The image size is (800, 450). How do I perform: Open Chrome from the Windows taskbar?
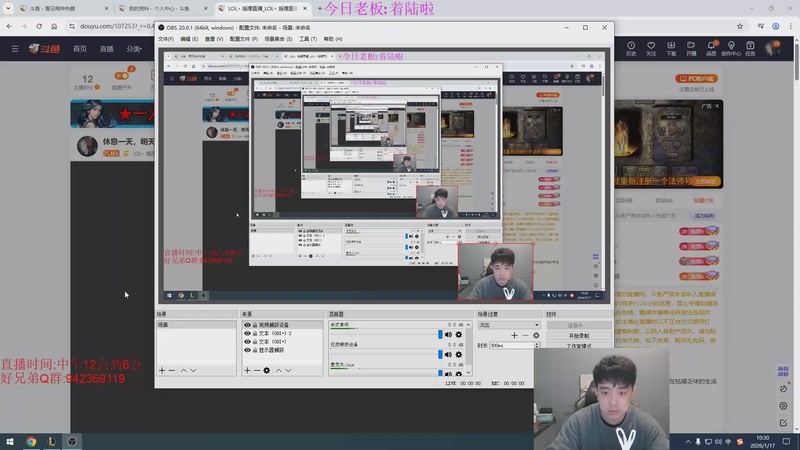point(31,441)
